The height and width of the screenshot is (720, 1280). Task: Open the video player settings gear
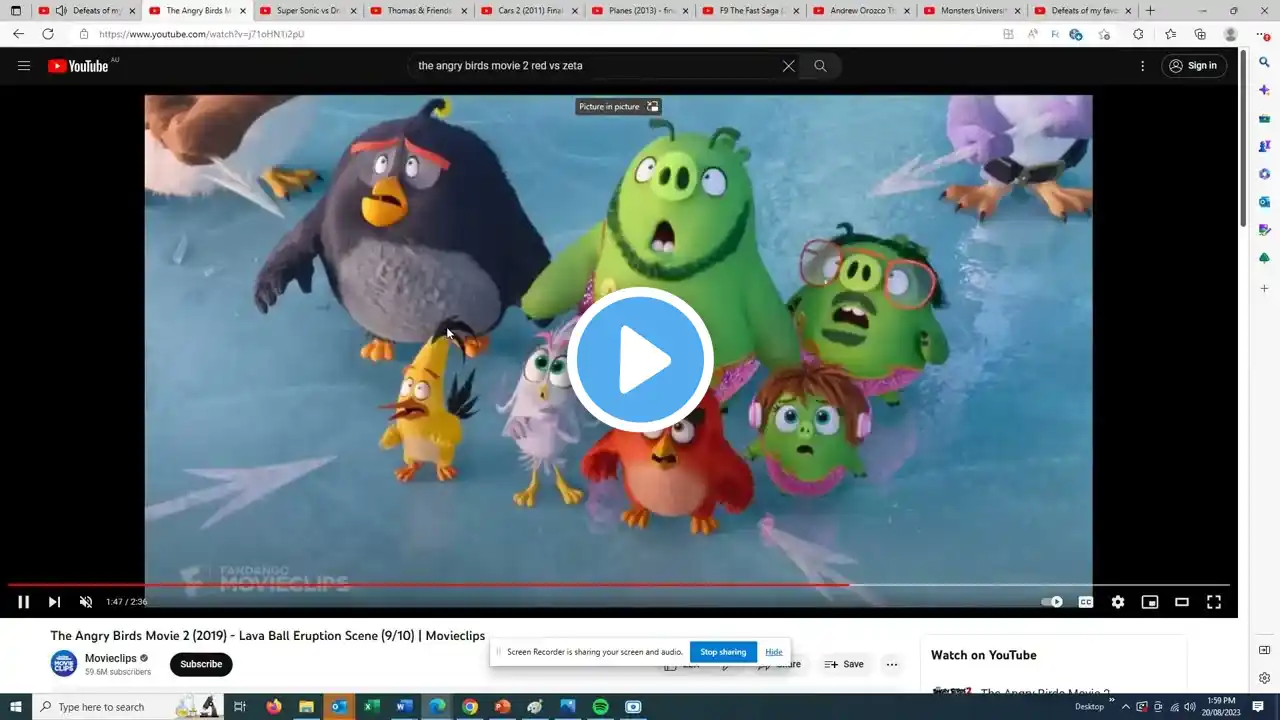[1118, 602]
